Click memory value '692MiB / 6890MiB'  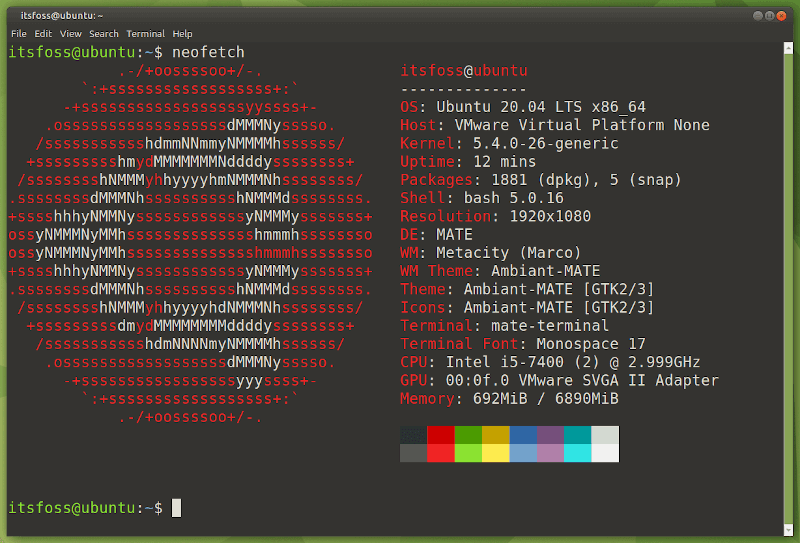pos(545,399)
